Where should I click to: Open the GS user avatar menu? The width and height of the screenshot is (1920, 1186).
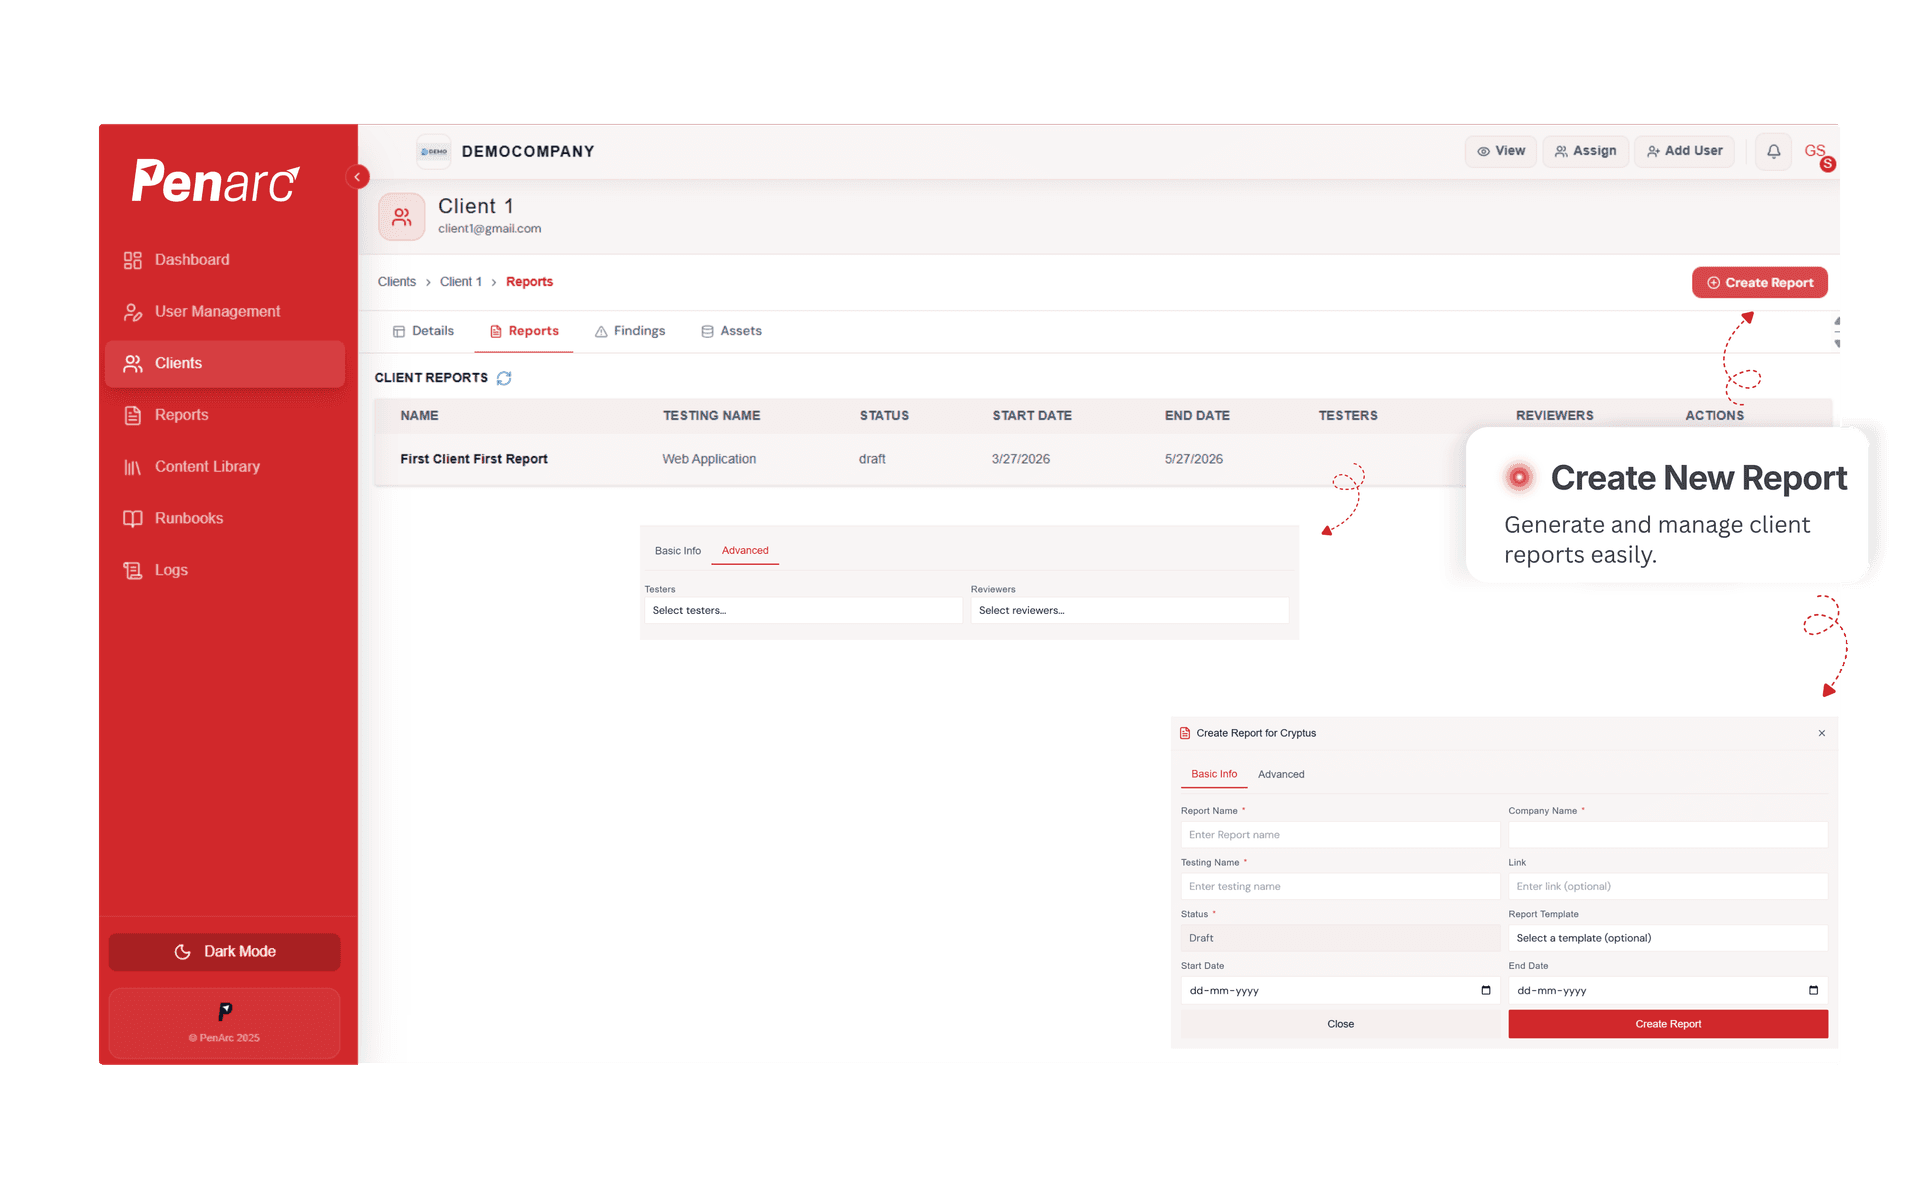point(1815,151)
